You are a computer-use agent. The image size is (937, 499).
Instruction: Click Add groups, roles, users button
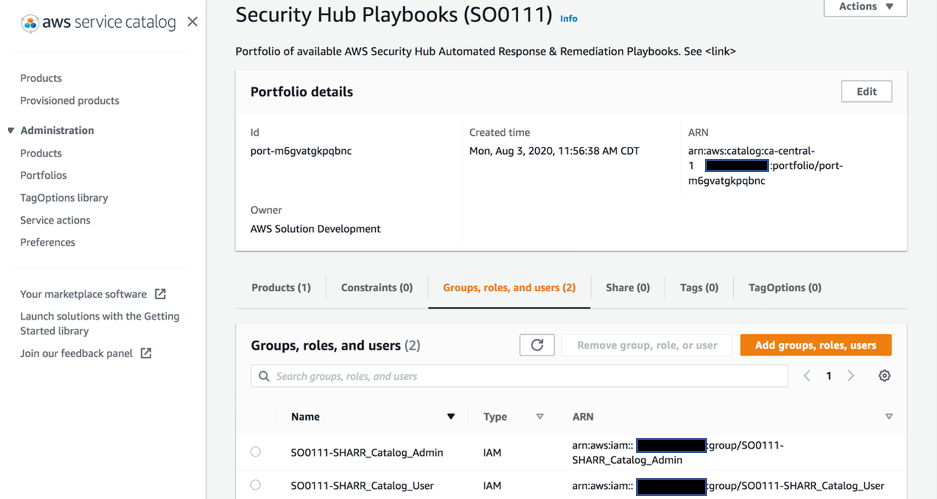click(x=816, y=345)
